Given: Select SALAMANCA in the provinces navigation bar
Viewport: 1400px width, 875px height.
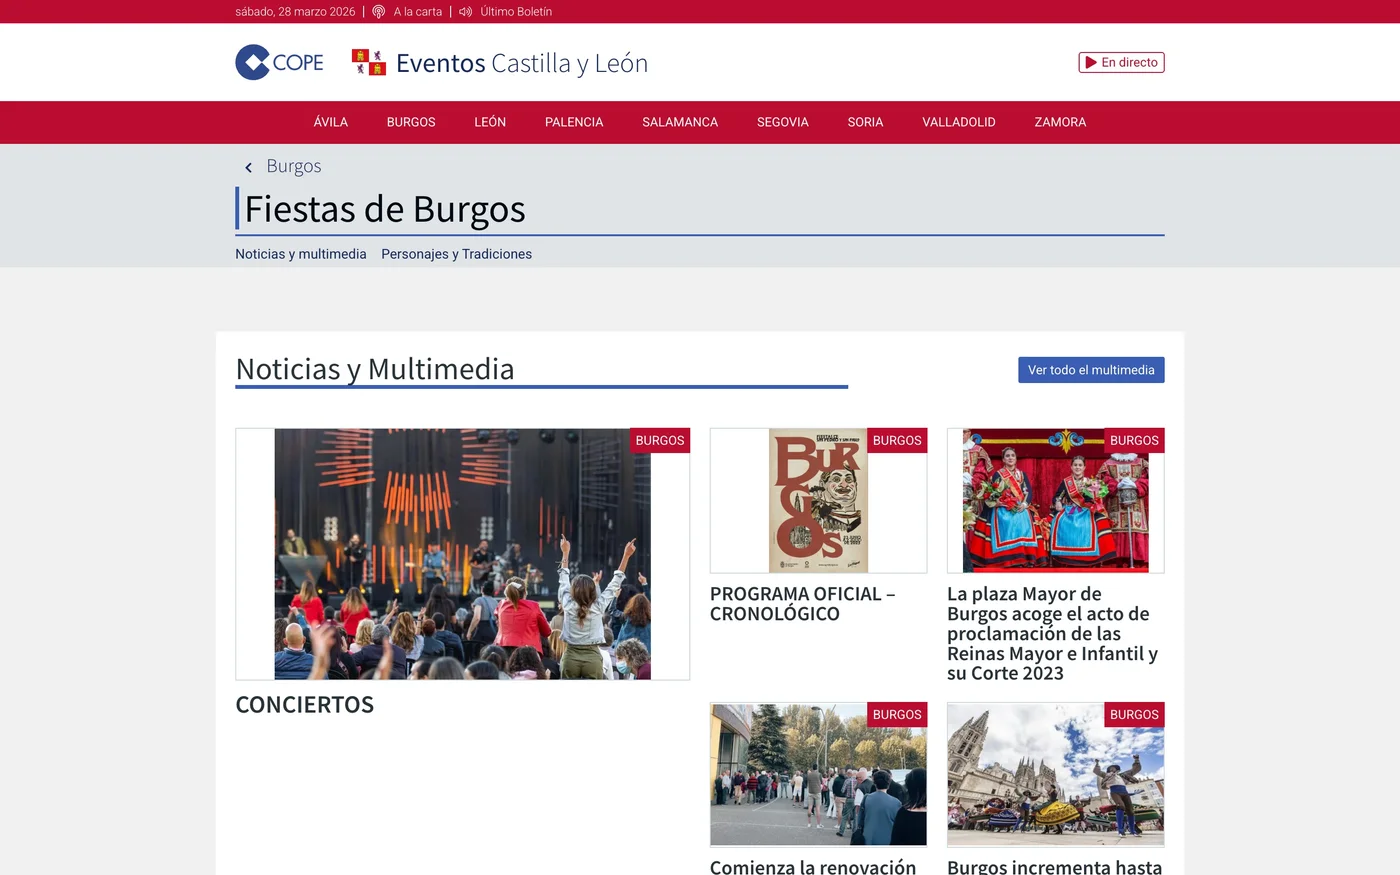Looking at the screenshot, I should [679, 122].
